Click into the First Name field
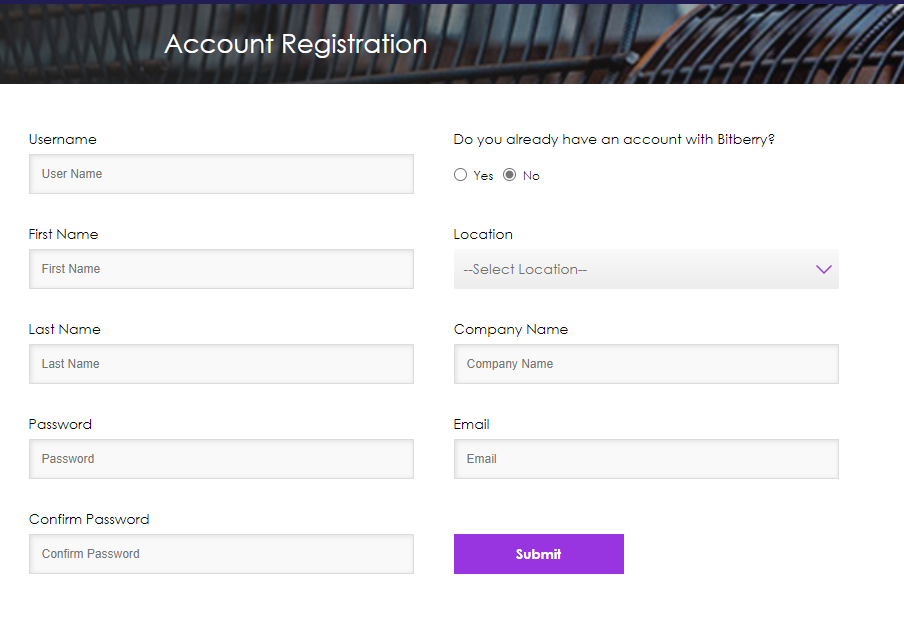Viewport: 904px width, 642px height. pyautogui.click(x=221, y=269)
